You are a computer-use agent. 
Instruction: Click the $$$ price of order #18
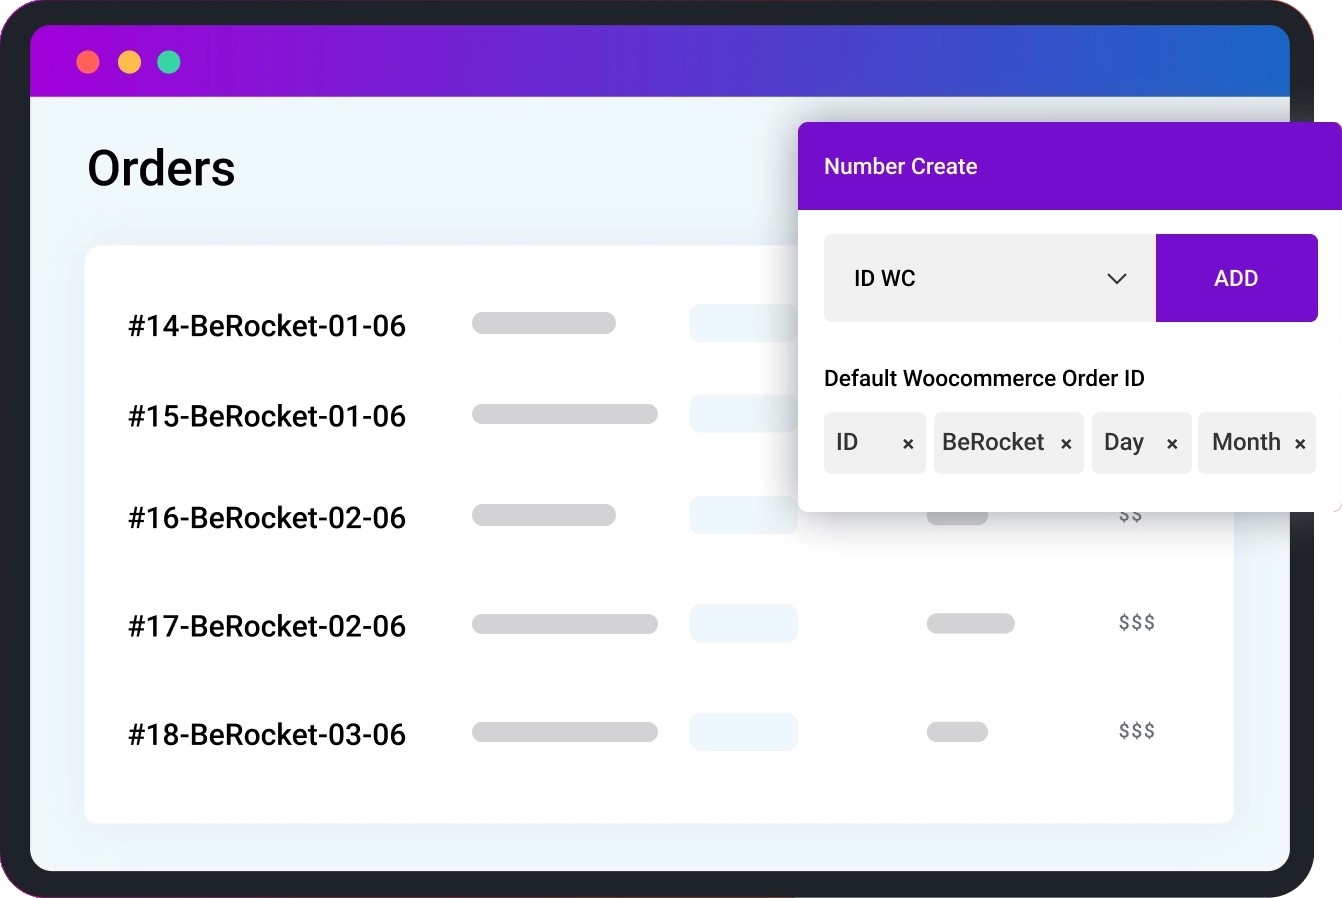(x=1137, y=731)
